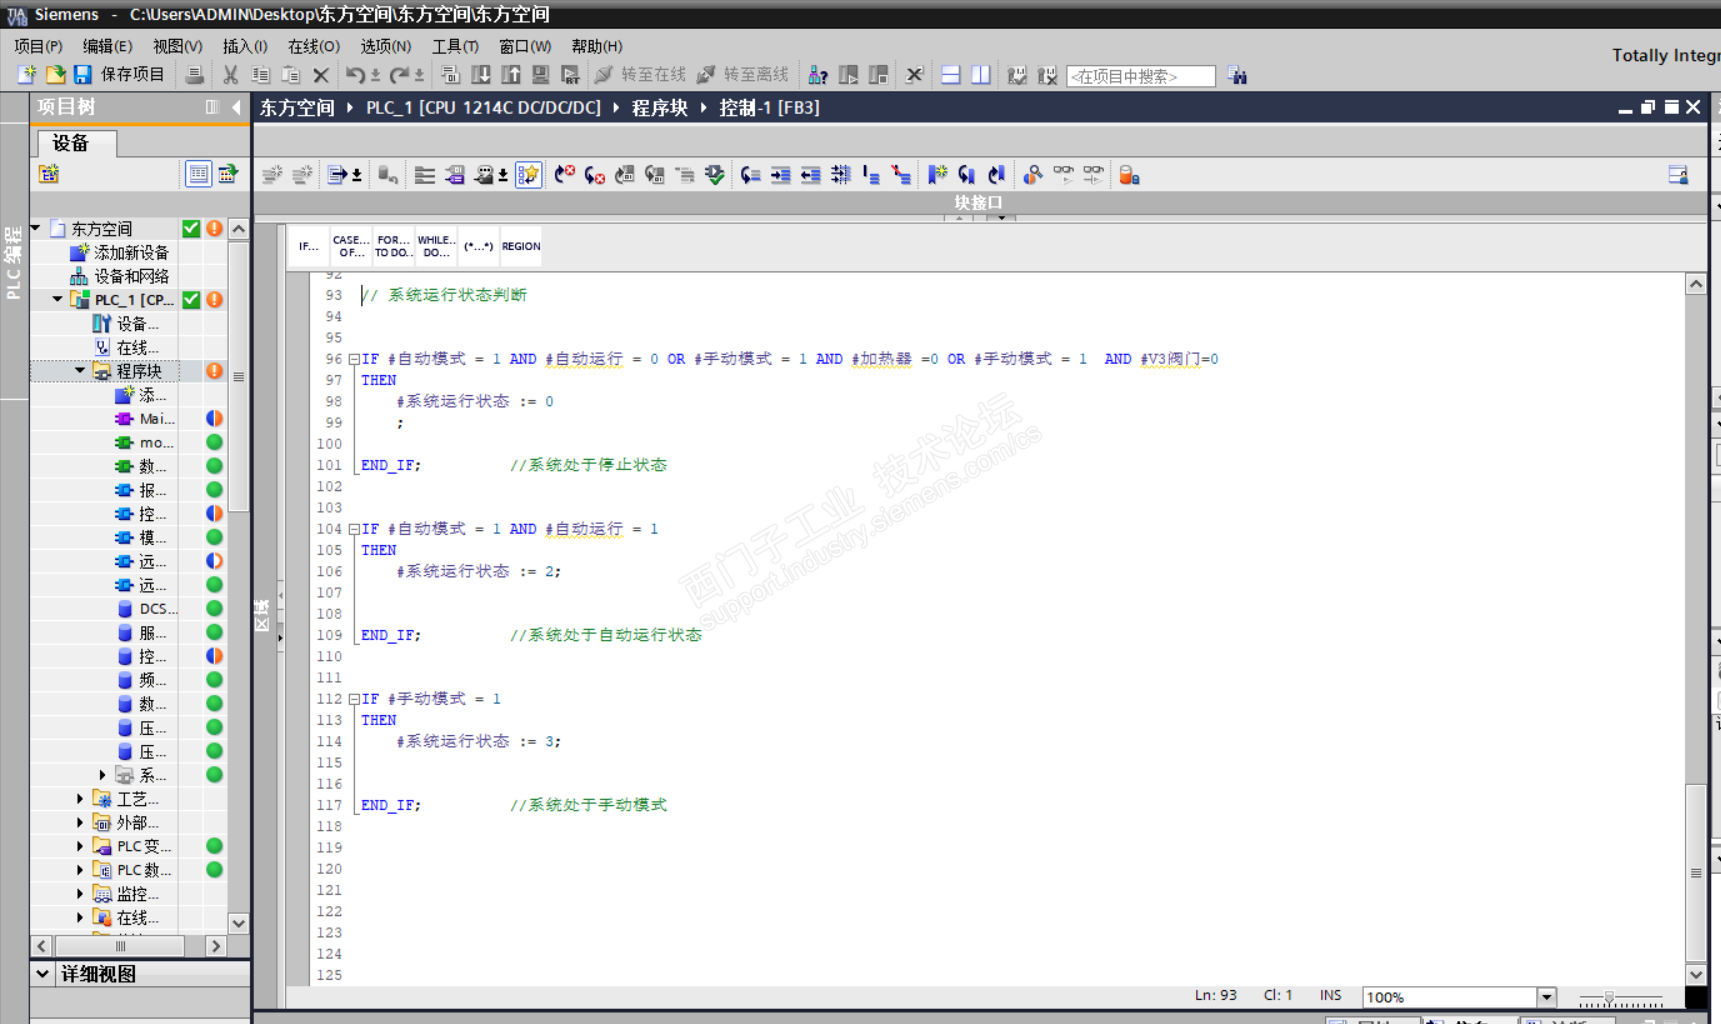Expand the 监控 tree folder
Screen dimensions: 1721x1024
(80, 894)
